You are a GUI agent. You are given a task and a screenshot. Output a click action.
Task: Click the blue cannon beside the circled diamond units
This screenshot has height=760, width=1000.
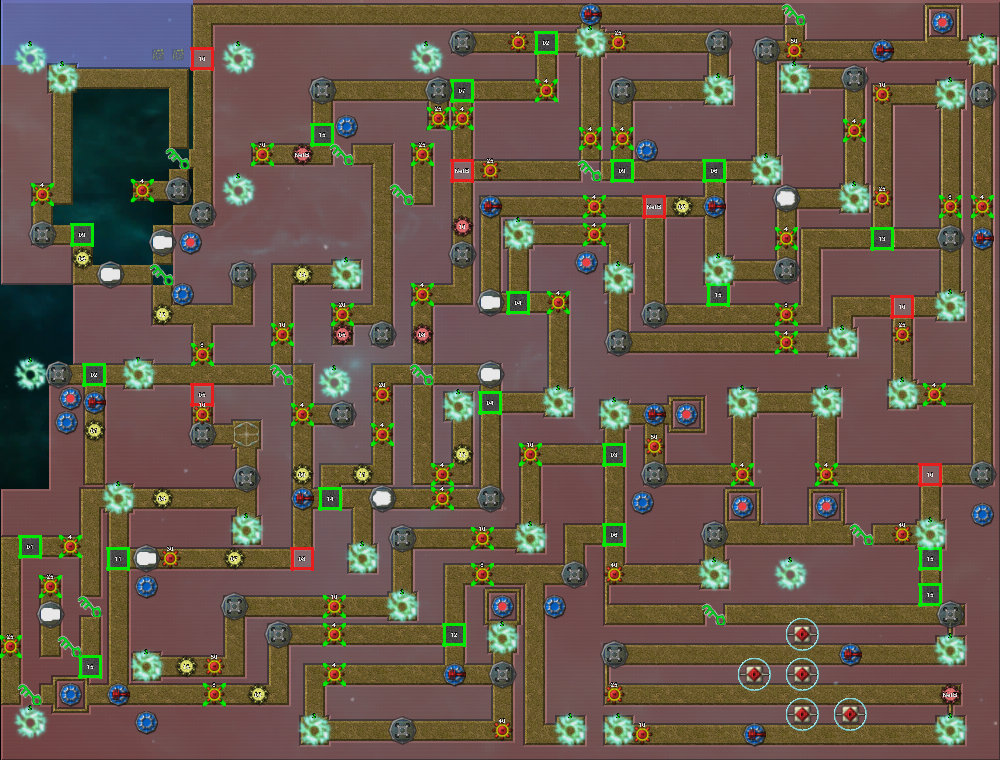point(850,655)
